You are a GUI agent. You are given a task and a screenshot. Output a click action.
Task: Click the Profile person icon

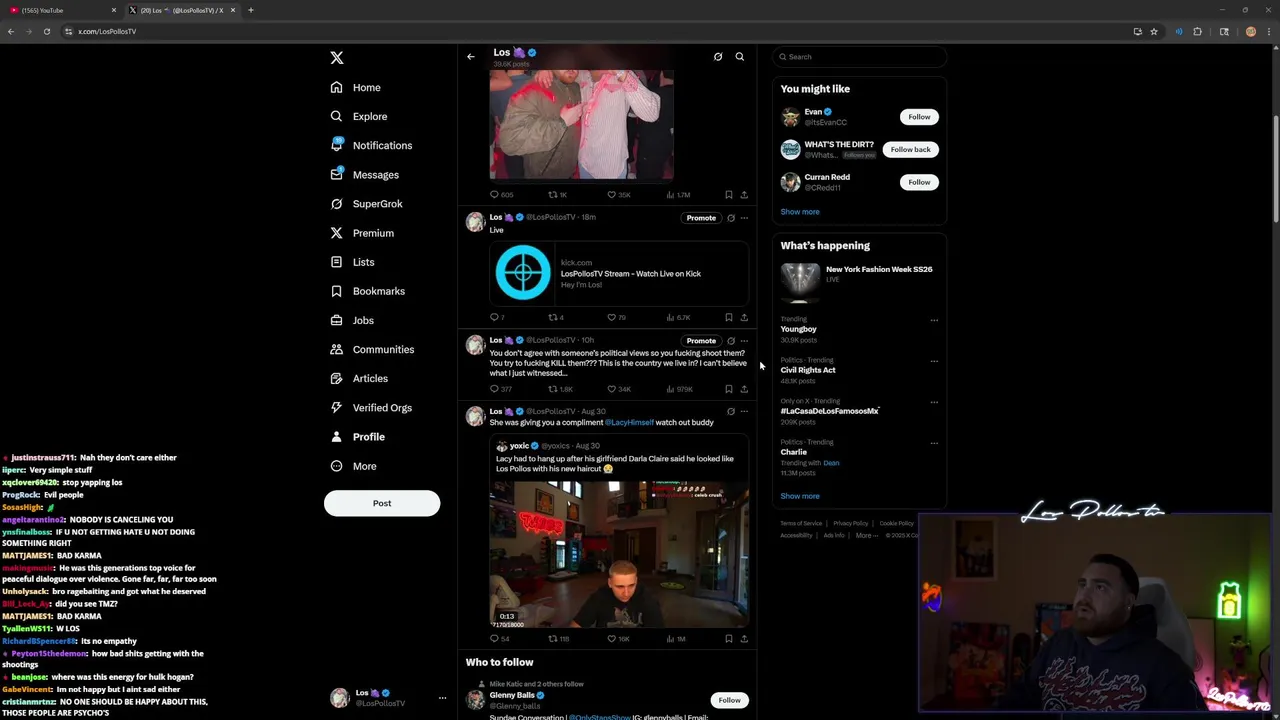[337, 437]
